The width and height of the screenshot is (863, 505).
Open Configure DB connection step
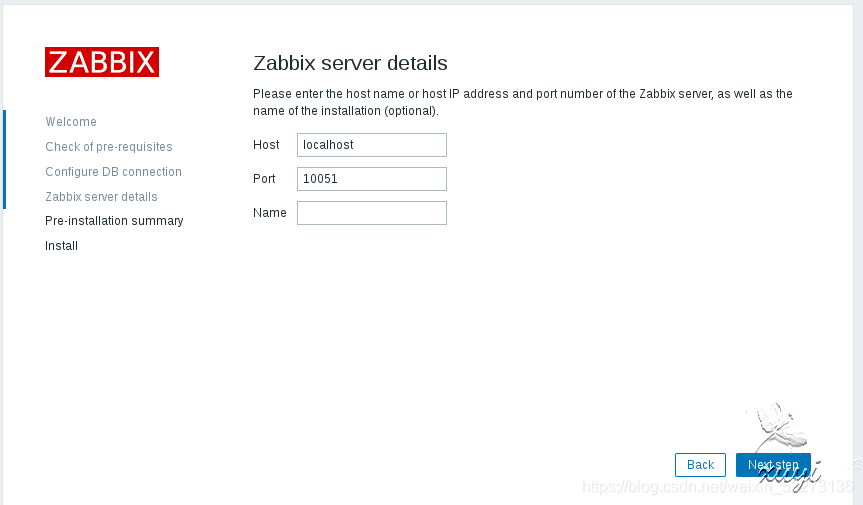(113, 172)
